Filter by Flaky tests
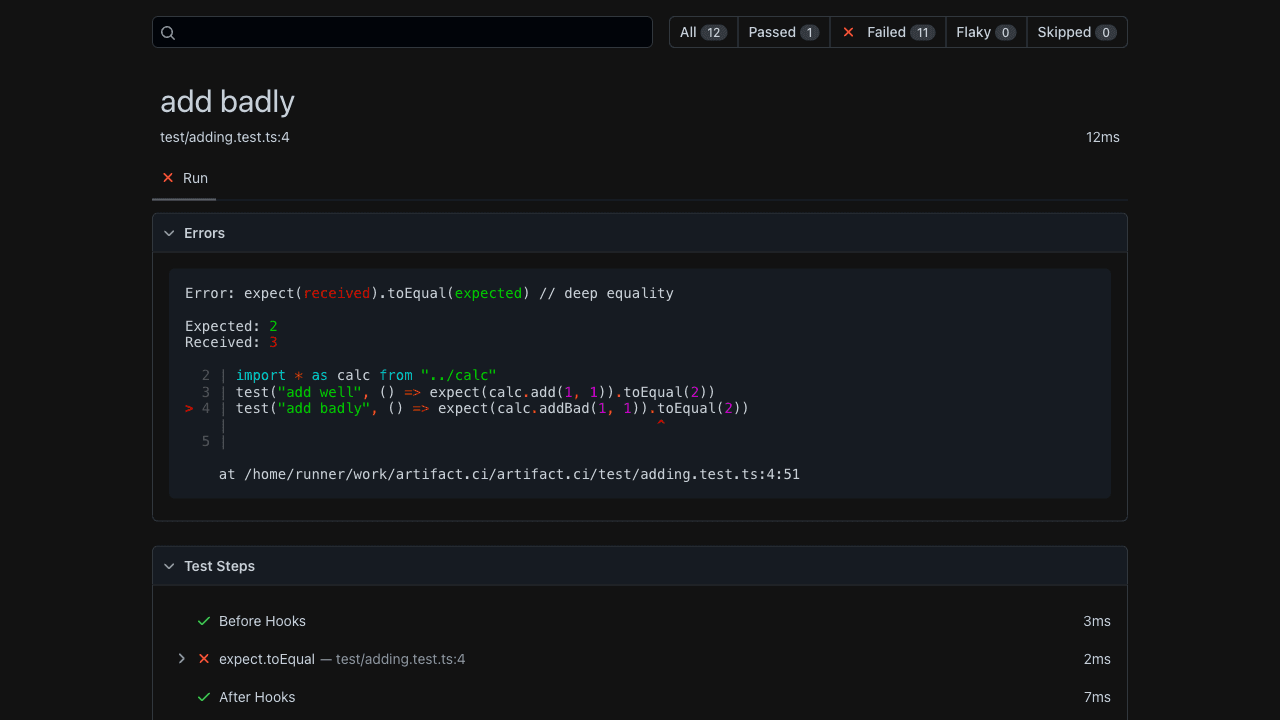 985,32
